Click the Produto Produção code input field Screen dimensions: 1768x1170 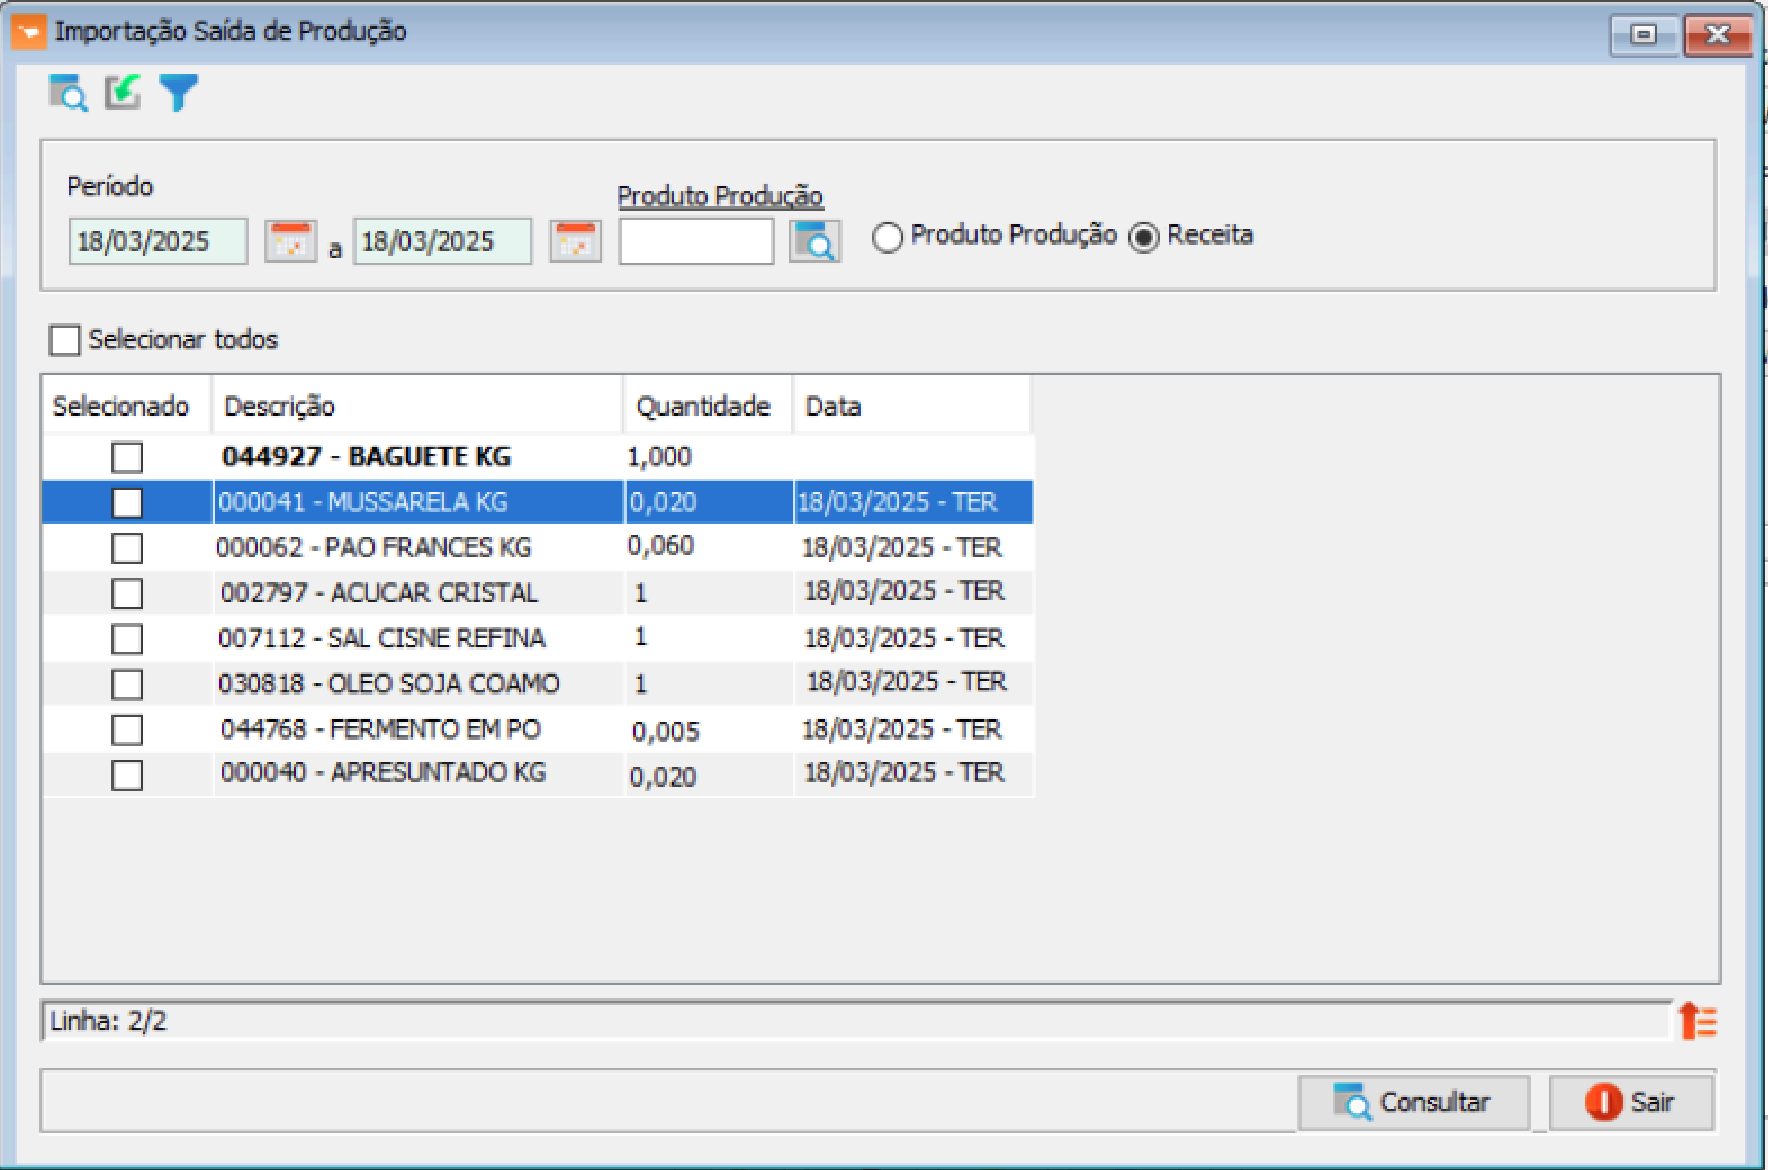click(696, 242)
